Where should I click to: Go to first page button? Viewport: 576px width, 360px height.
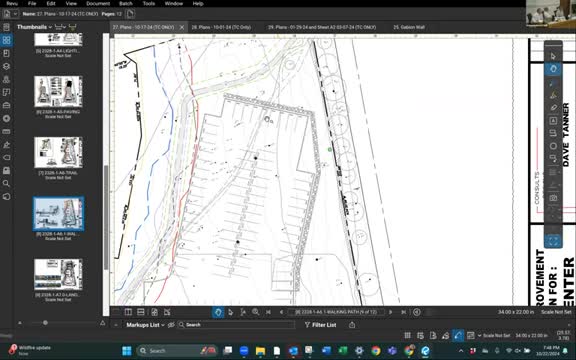[x=269, y=312]
